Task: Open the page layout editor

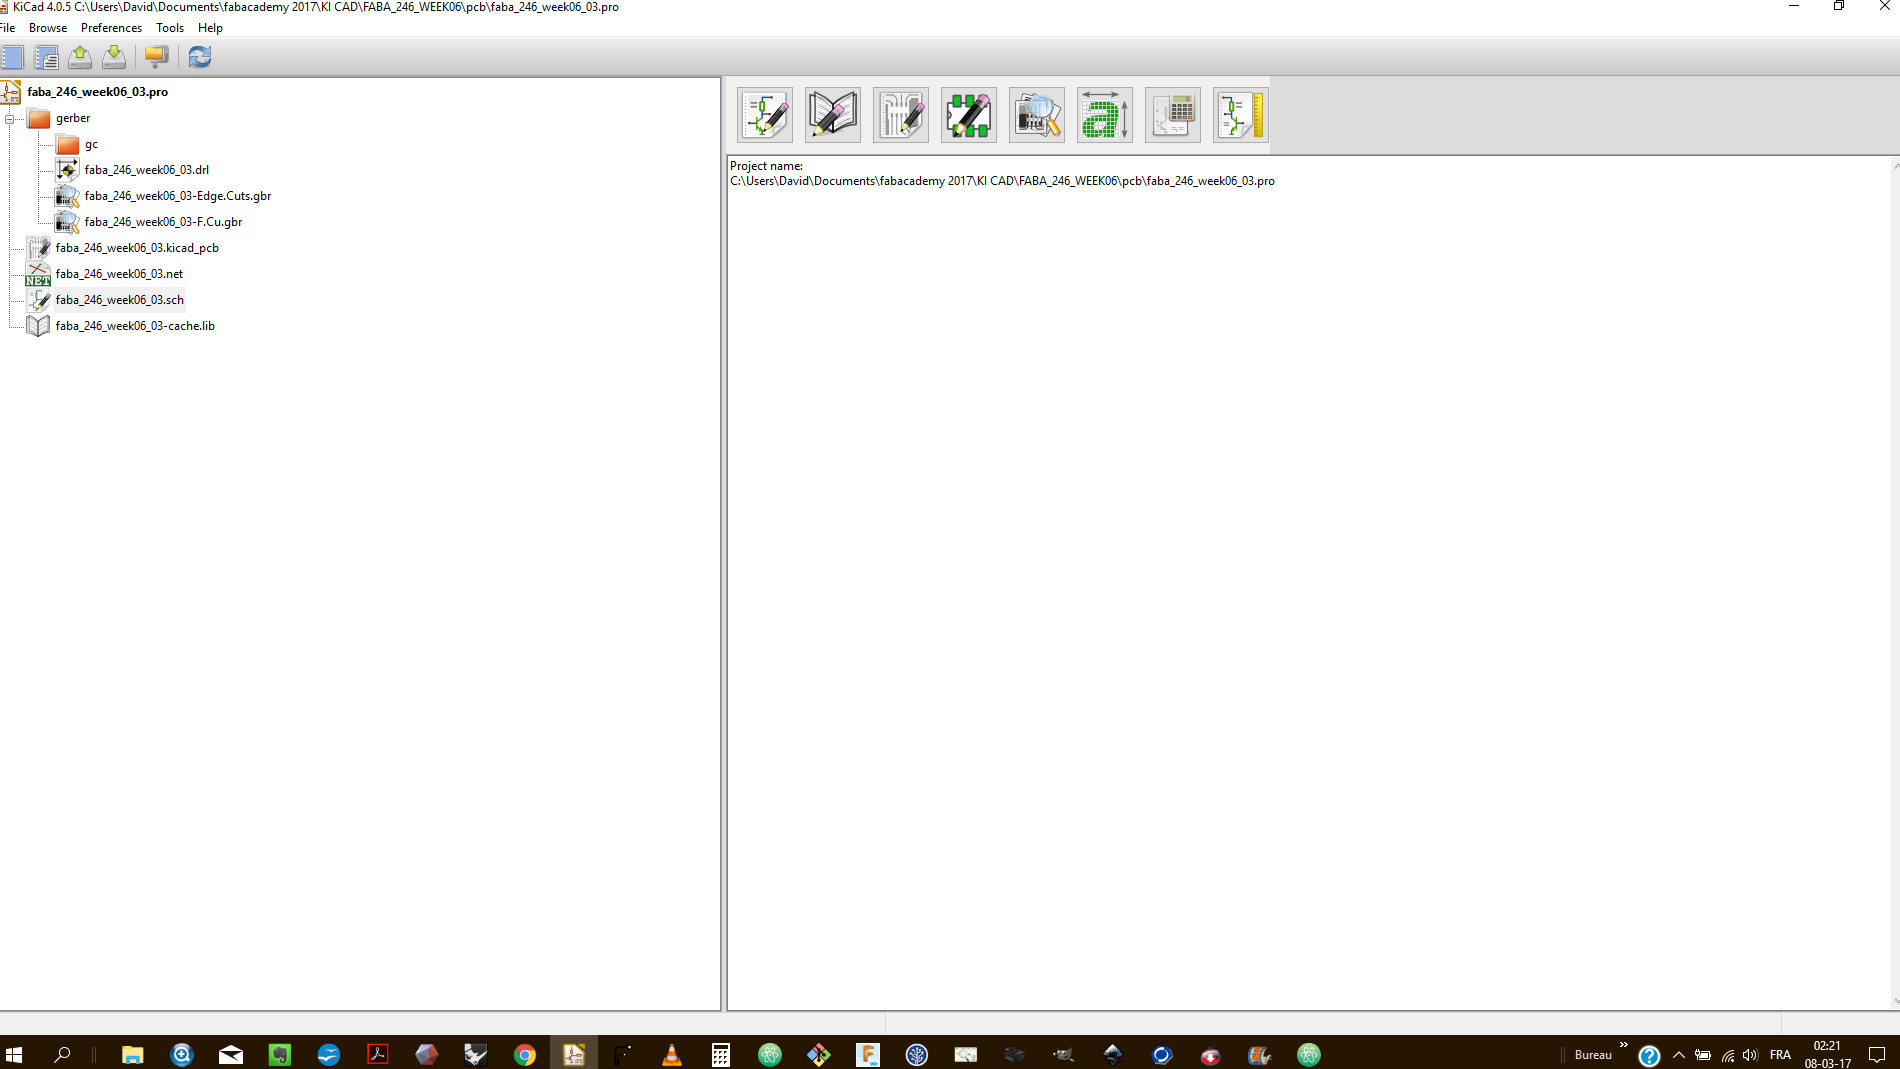Action: tap(1241, 115)
